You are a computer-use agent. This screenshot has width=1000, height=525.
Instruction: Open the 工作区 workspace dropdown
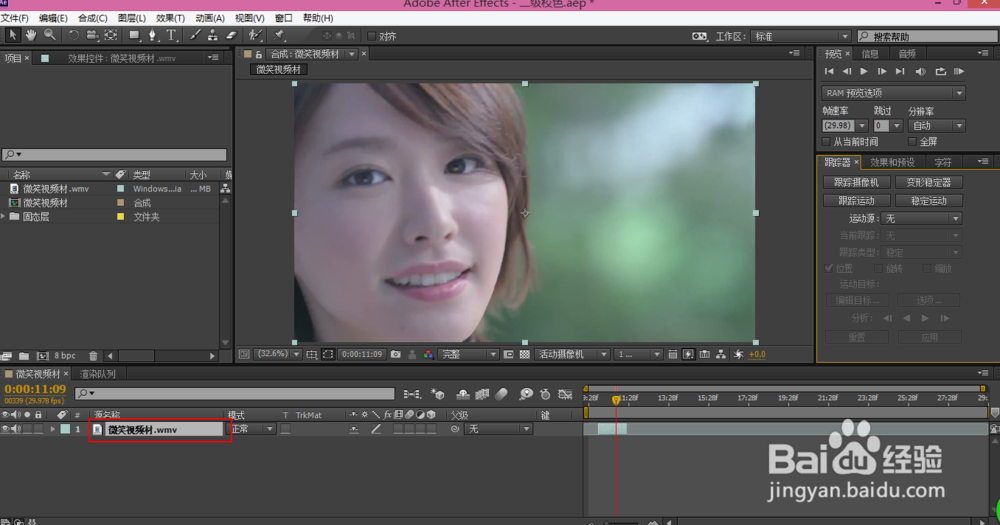tap(801, 36)
